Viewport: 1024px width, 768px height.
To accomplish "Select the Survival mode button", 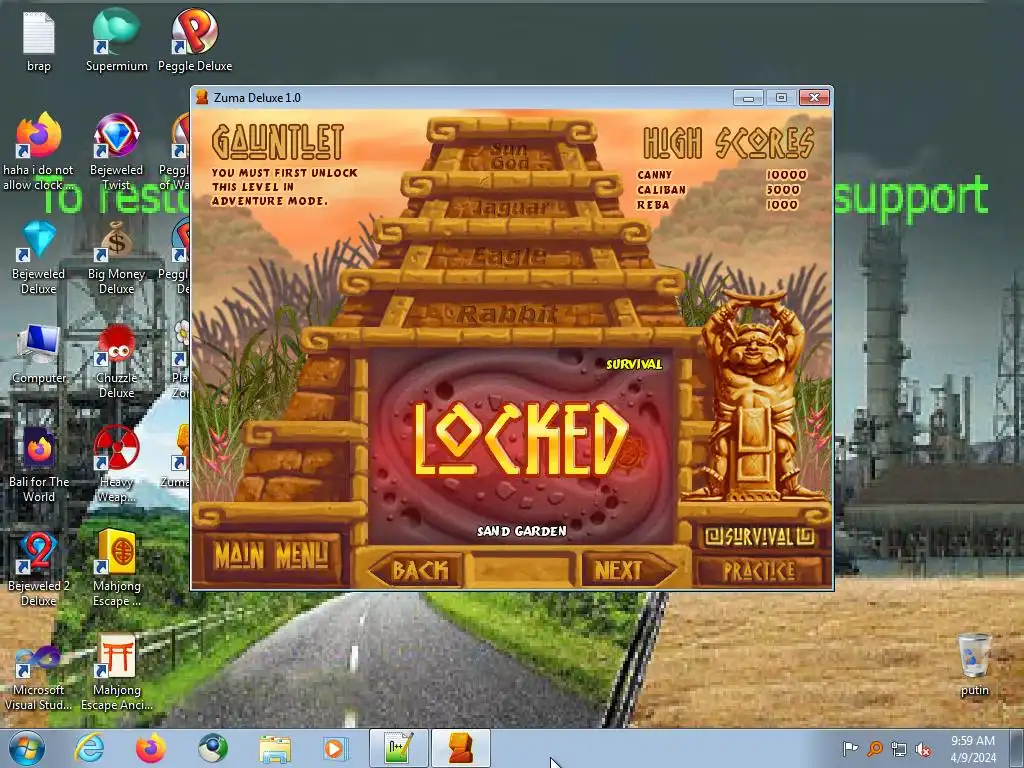I will 760,537.
